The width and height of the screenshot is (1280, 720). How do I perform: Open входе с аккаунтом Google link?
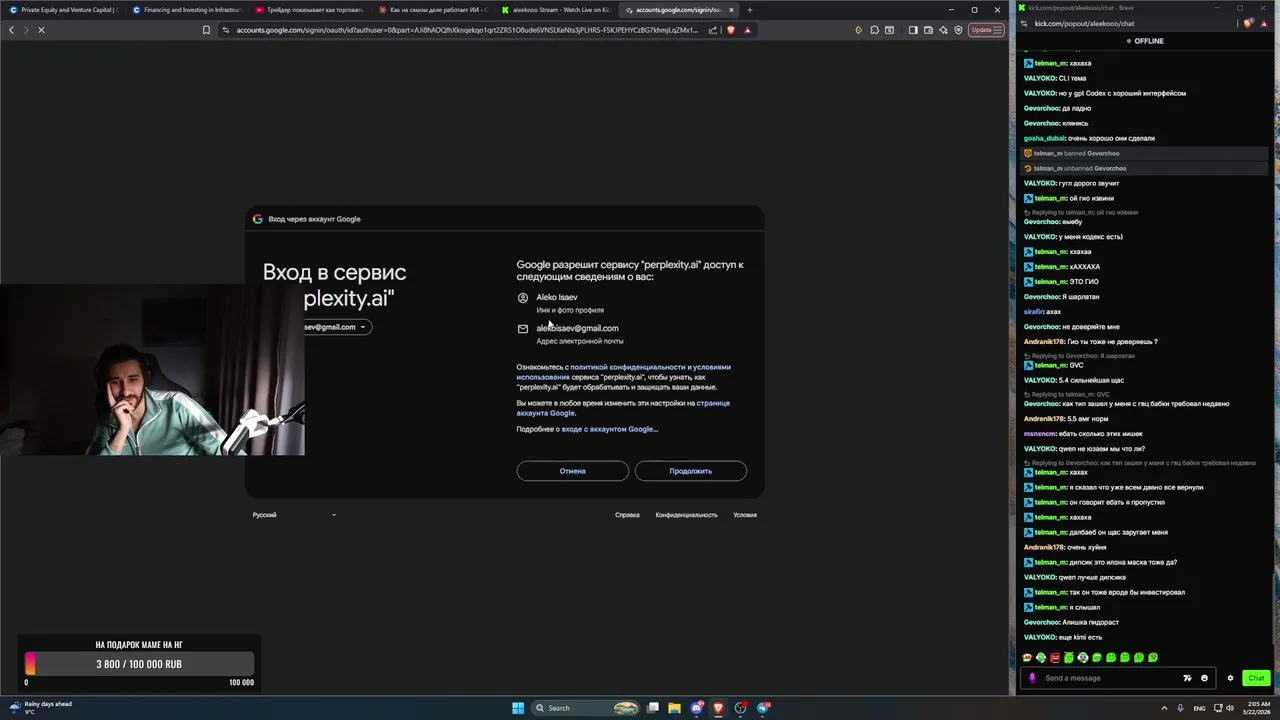609,429
